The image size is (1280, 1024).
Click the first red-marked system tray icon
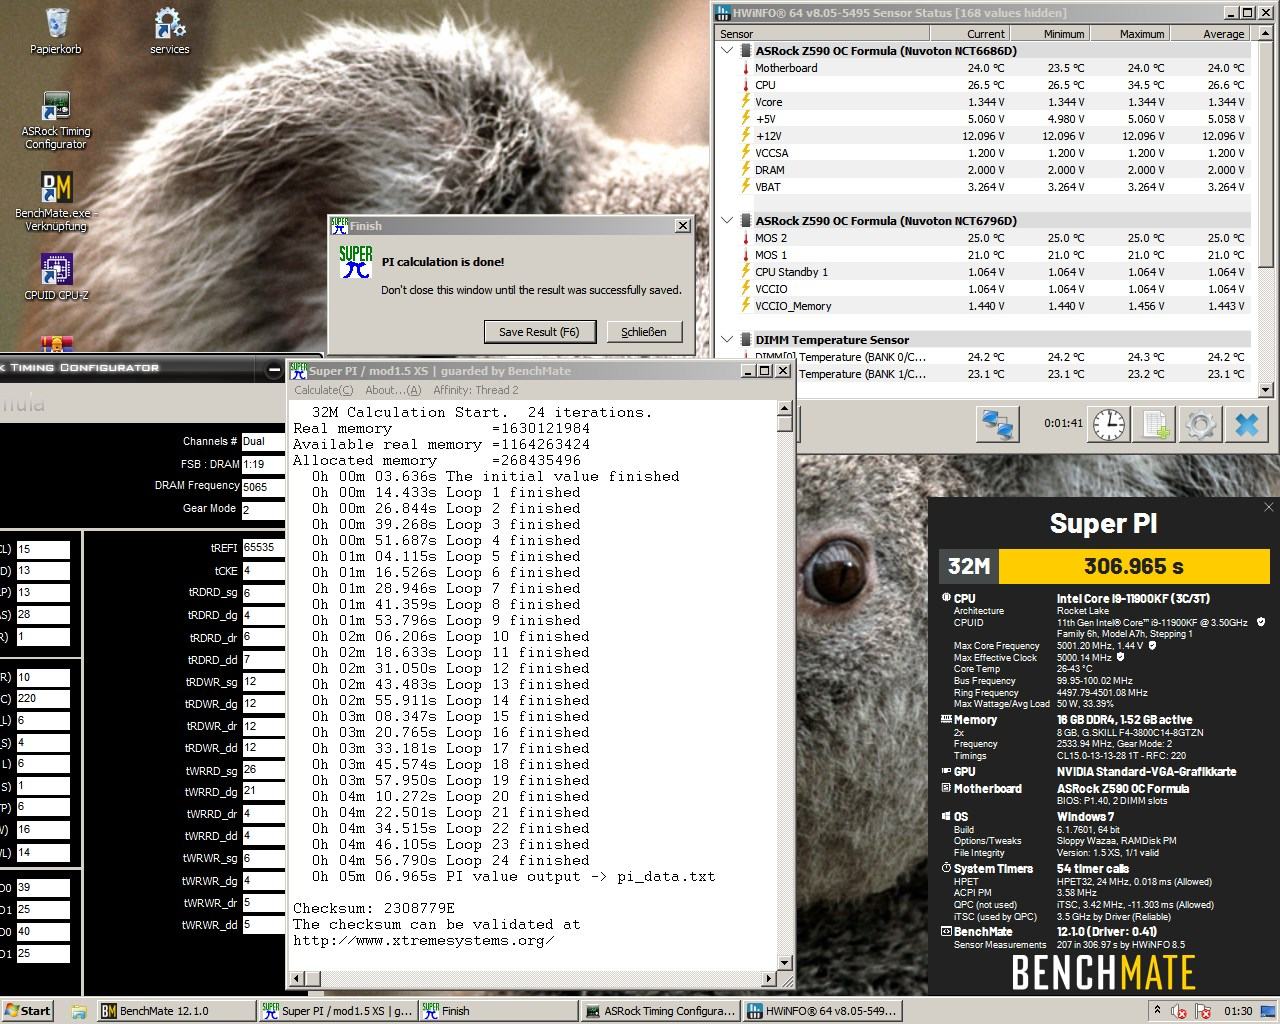click(1180, 1011)
